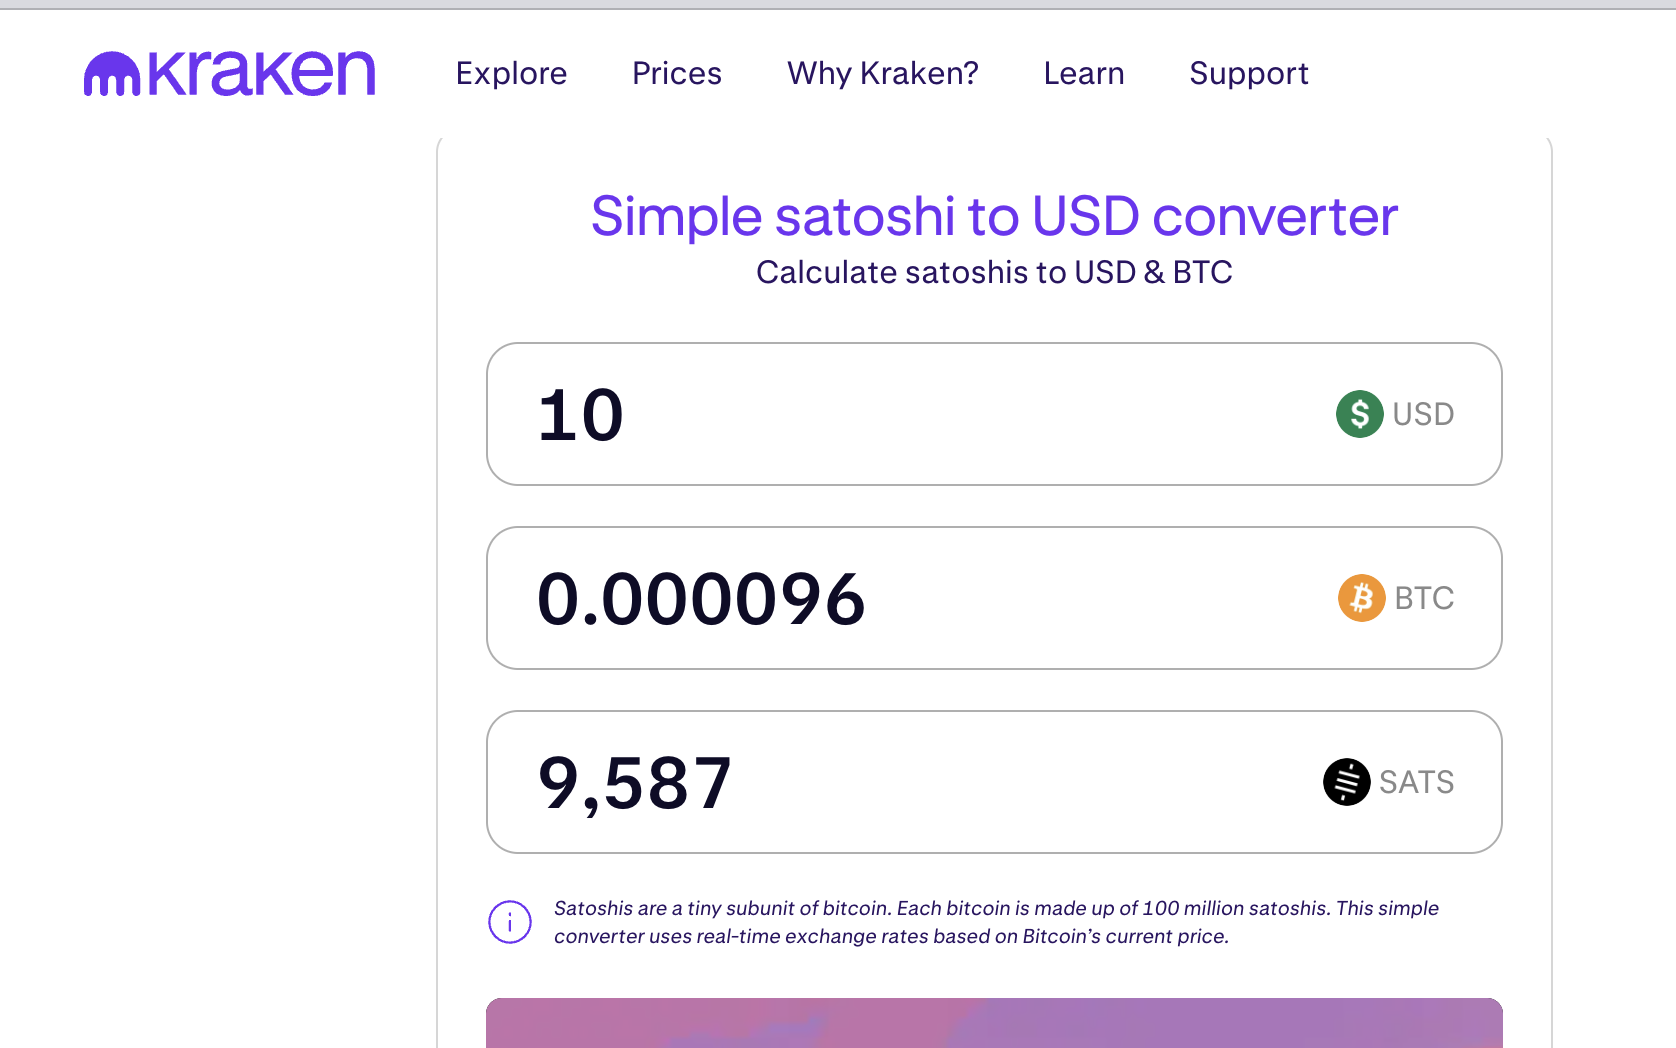Click the purple gradient banner below the note
This screenshot has width=1676, height=1048.
[994, 1023]
